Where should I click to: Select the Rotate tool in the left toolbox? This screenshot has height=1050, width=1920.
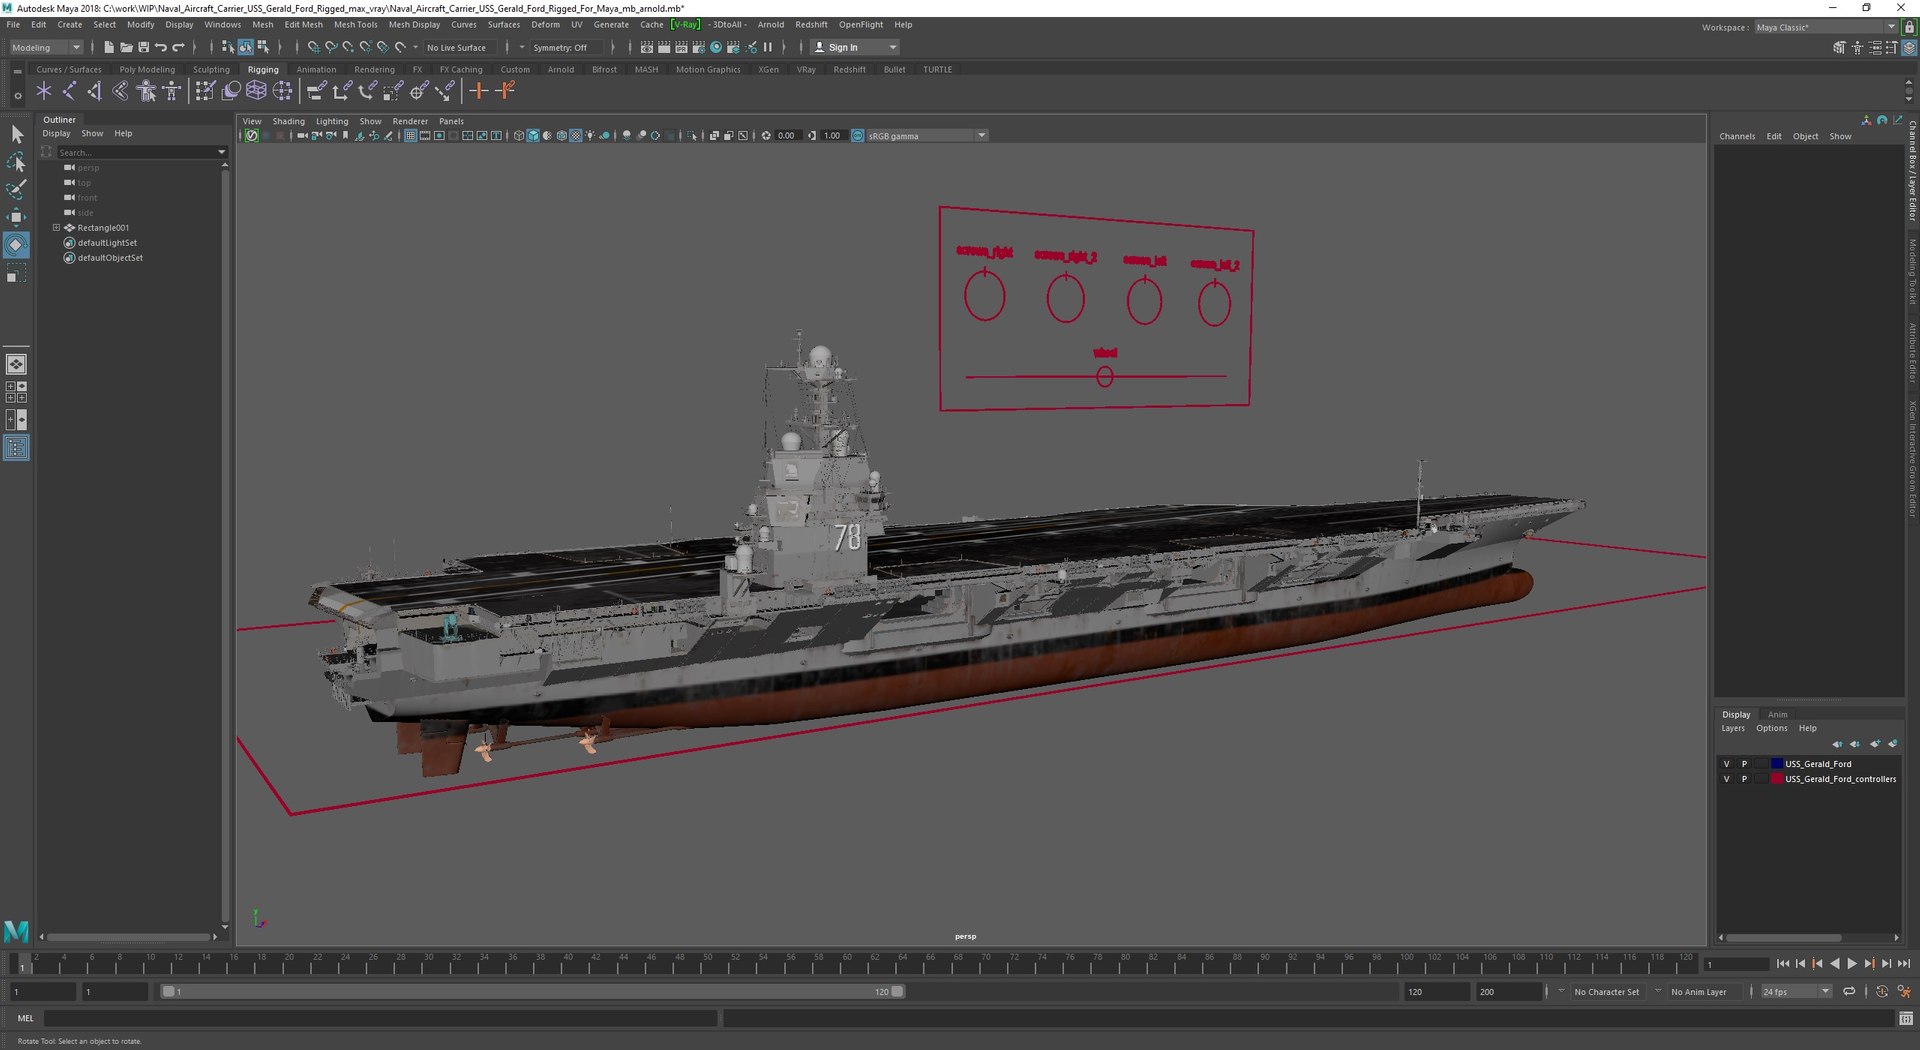click(16, 245)
